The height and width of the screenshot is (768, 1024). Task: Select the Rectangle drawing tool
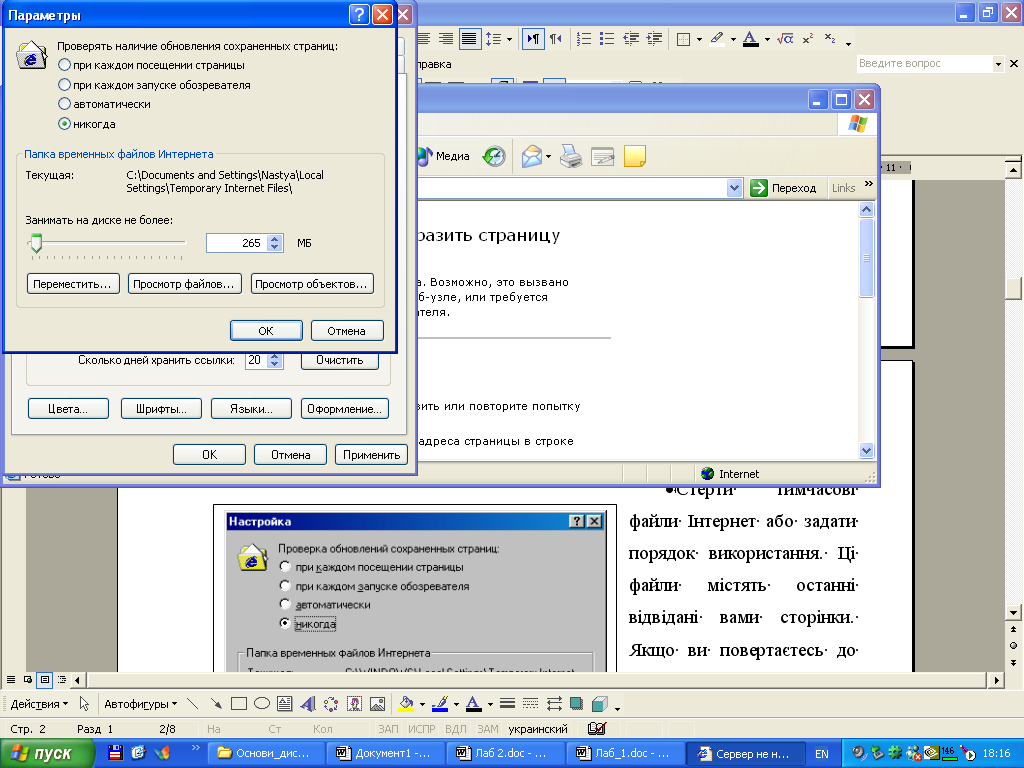point(239,703)
